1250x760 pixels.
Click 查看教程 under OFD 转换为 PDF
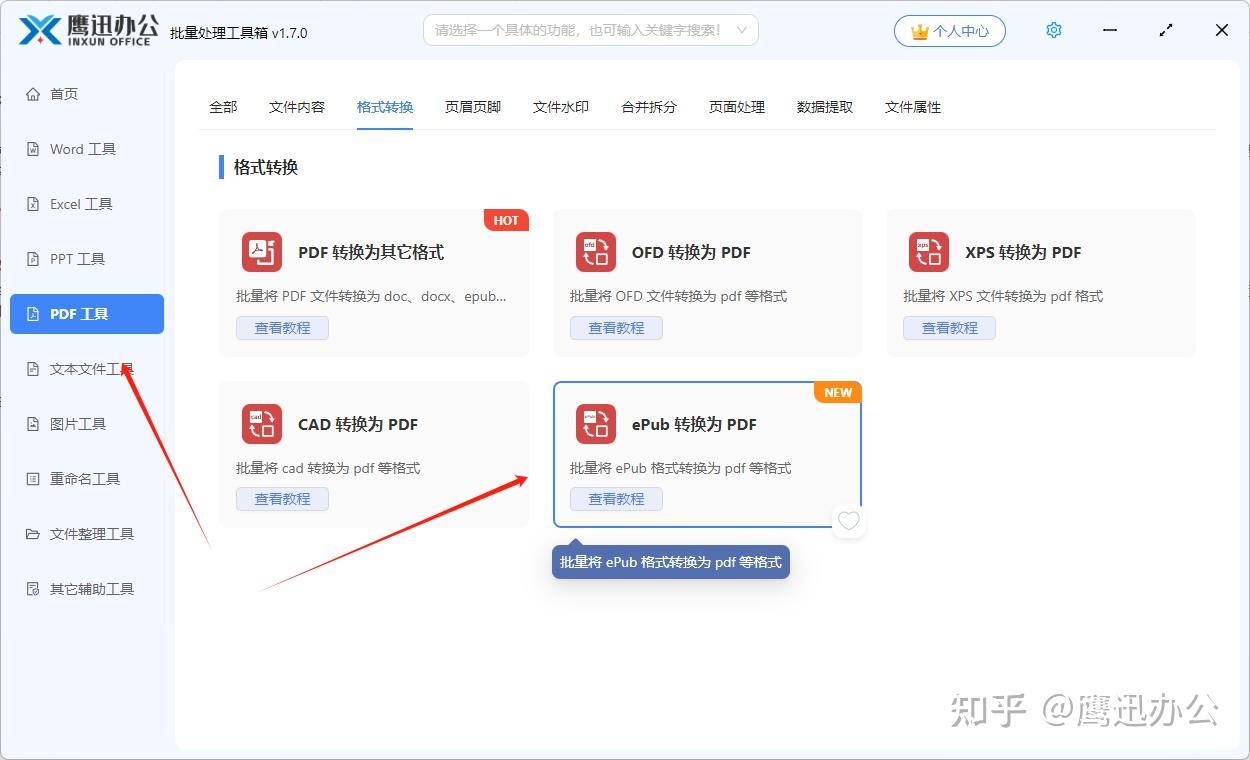point(616,328)
